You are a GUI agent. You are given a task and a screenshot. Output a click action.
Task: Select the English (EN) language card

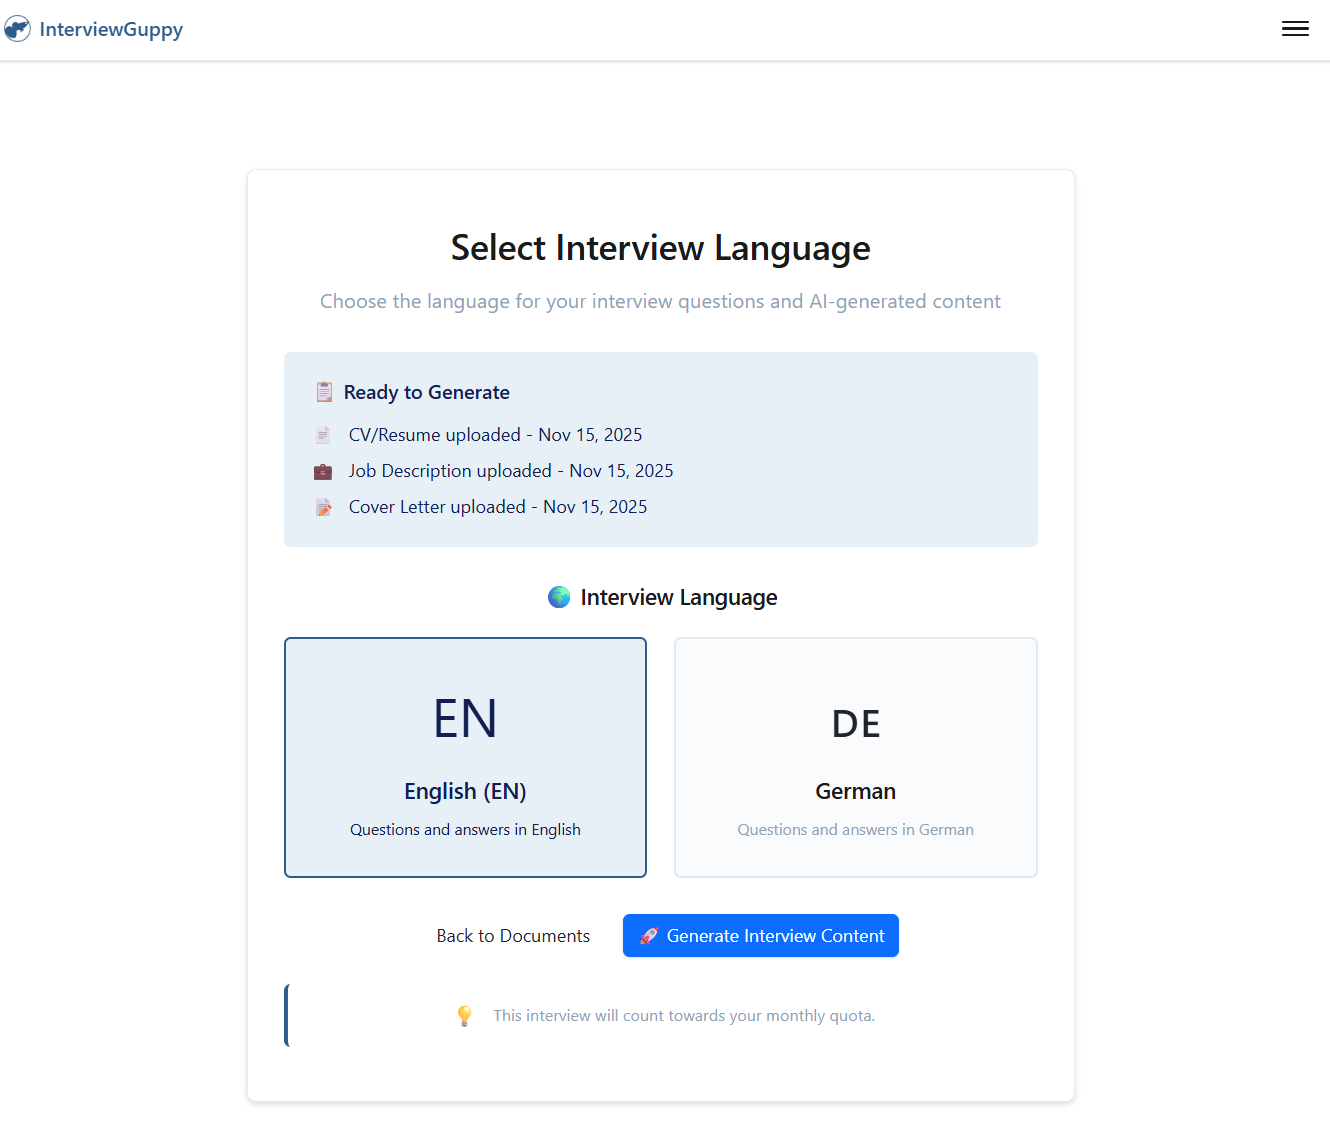pyautogui.click(x=465, y=757)
